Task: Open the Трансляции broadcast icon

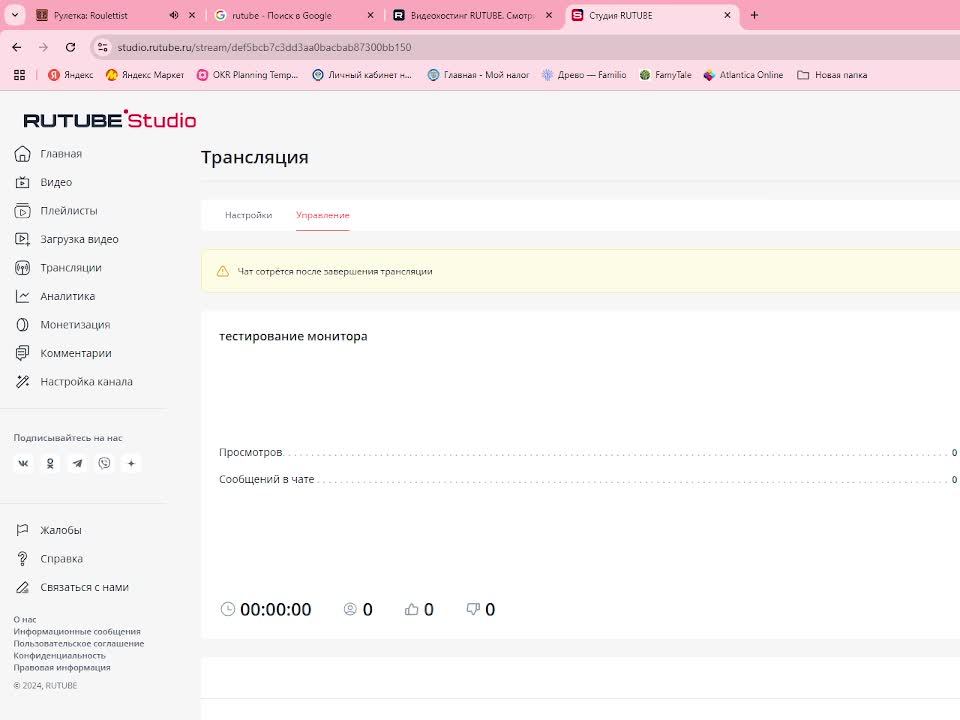Action: pos(22,268)
